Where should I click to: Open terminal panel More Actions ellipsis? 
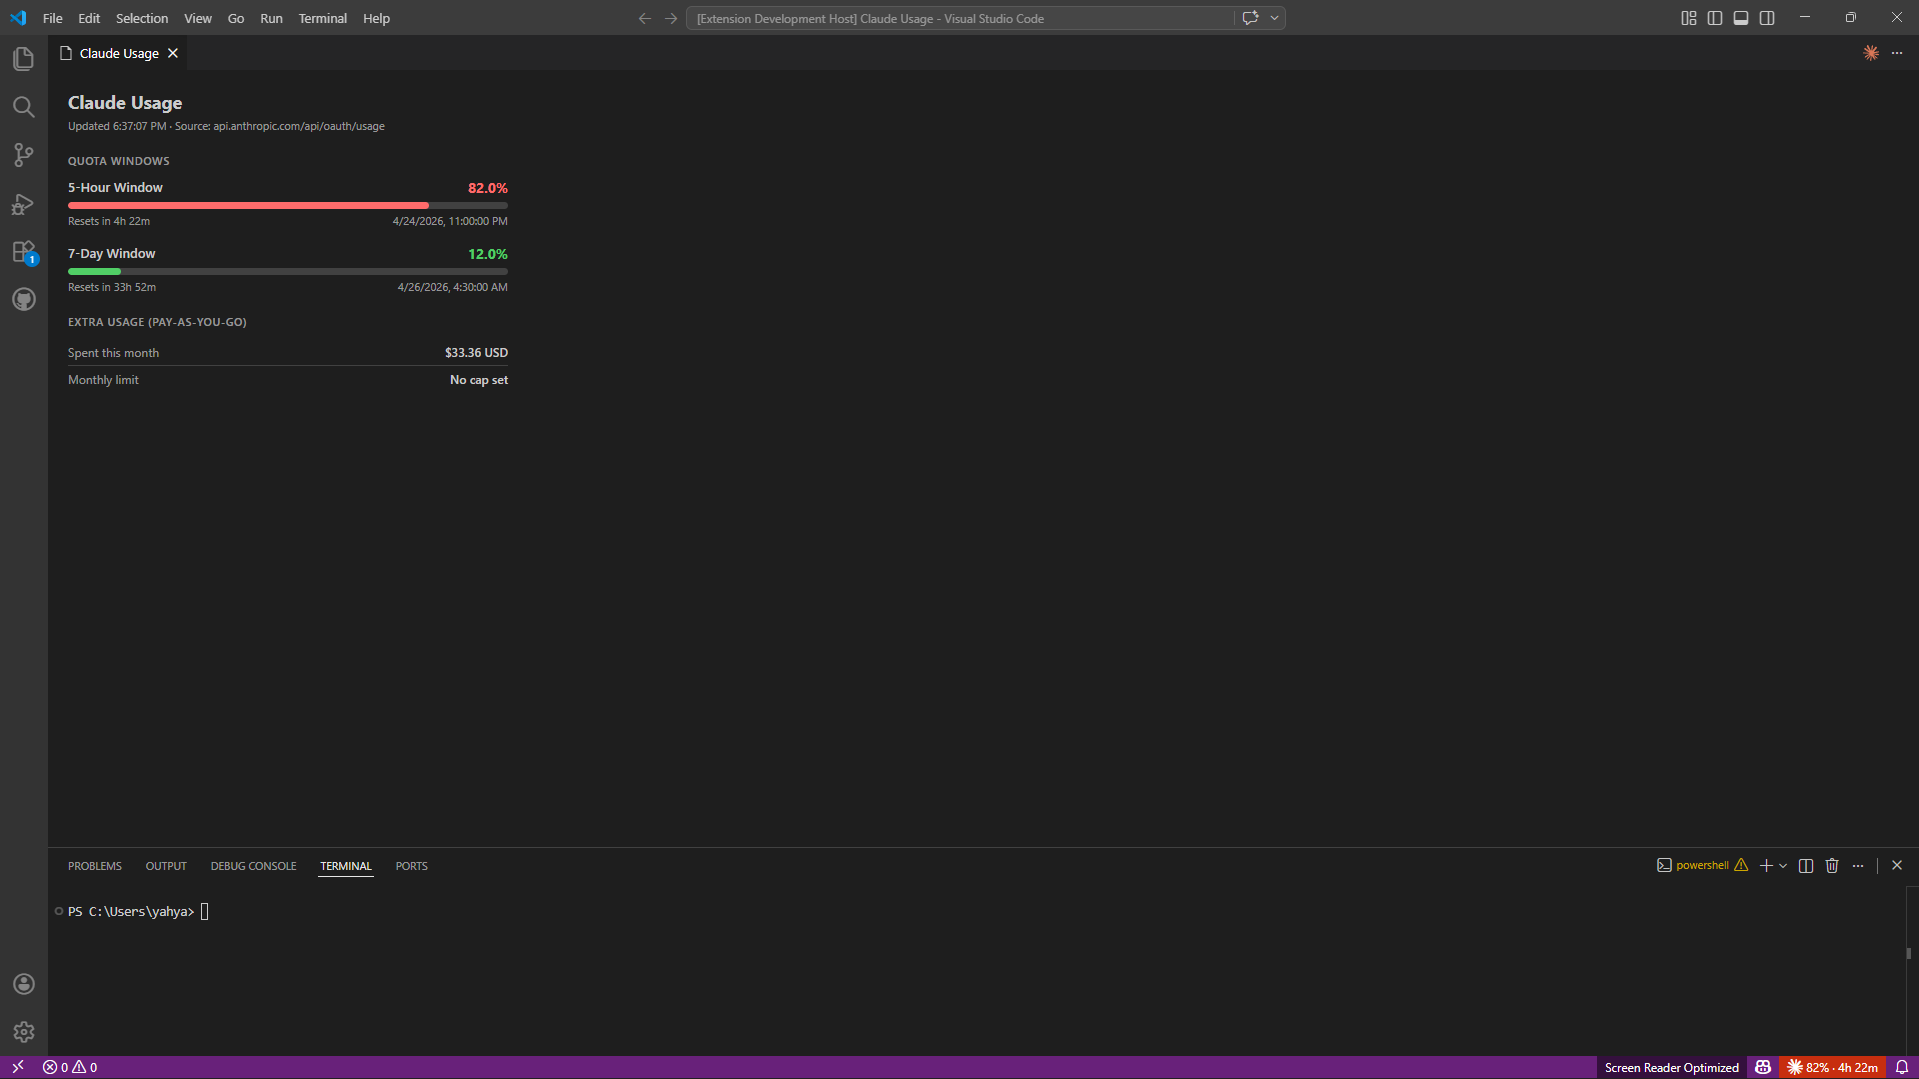(x=1858, y=866)
